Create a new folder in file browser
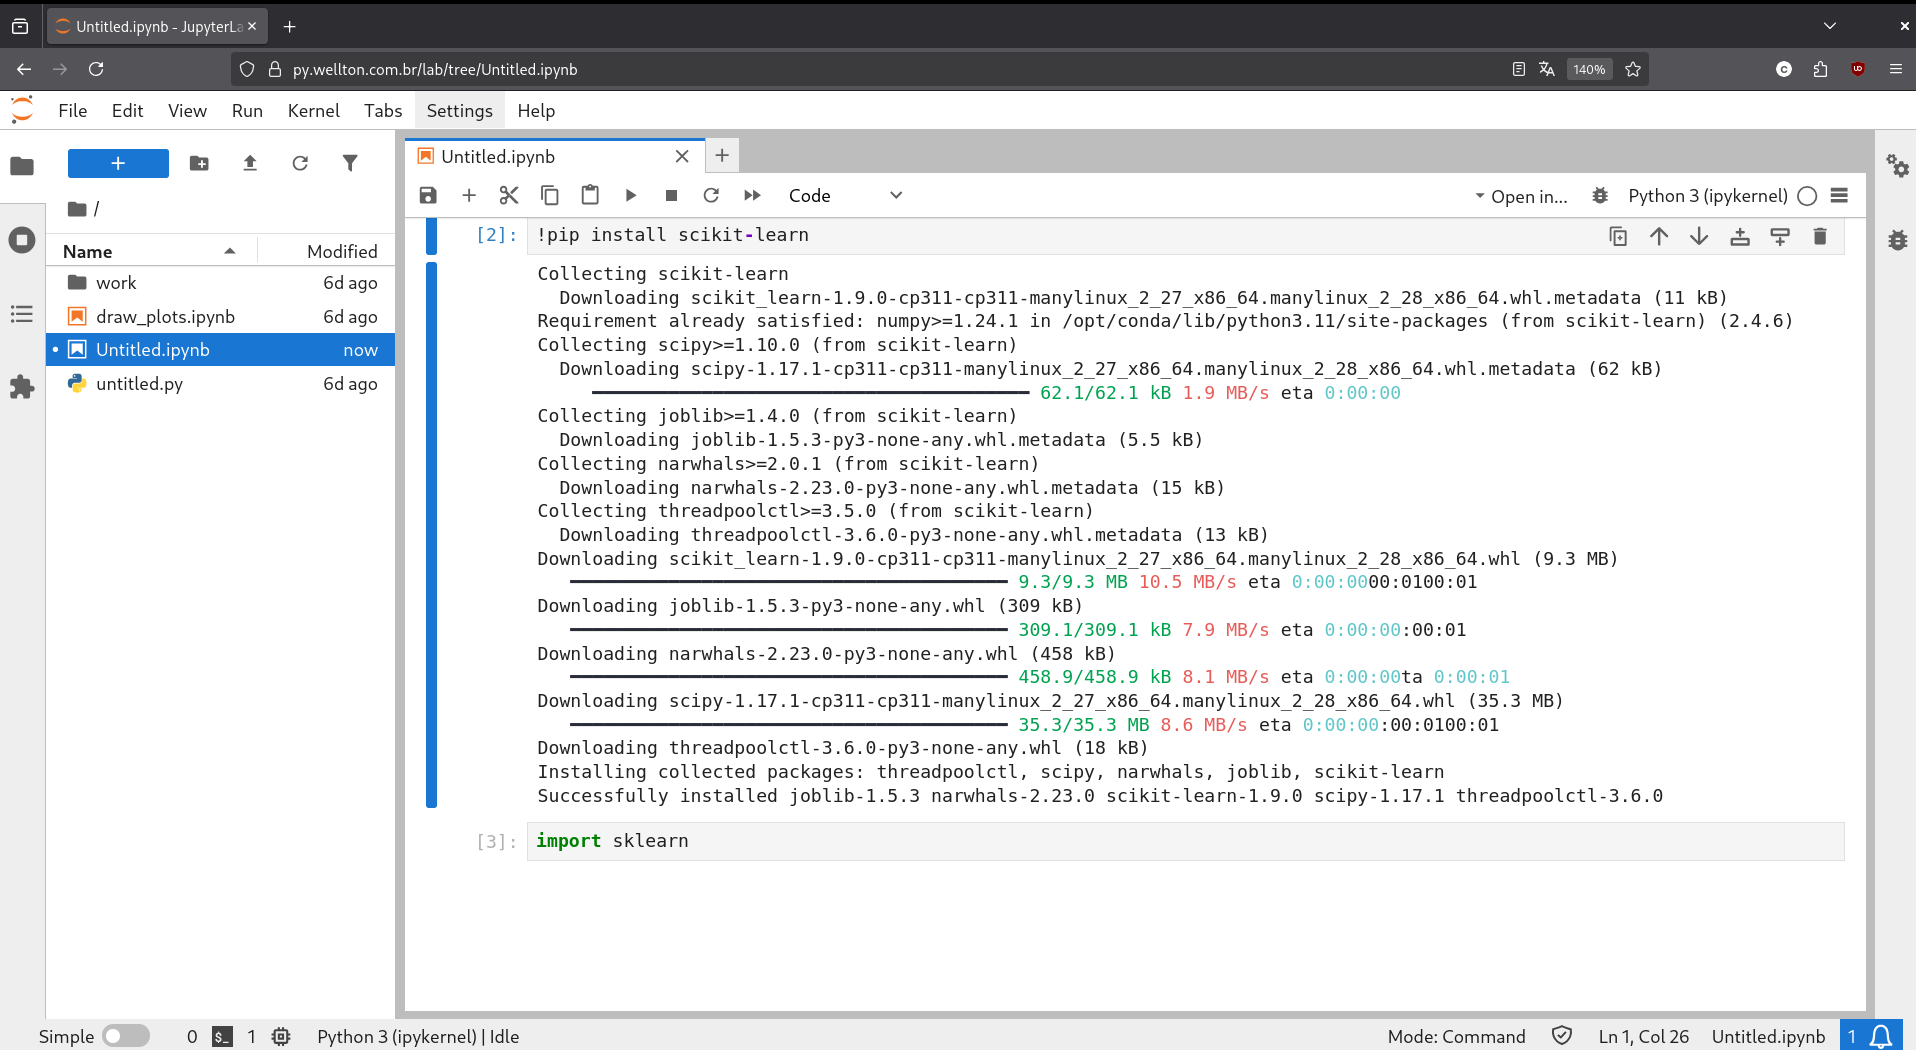 click(x=199, y=163)
